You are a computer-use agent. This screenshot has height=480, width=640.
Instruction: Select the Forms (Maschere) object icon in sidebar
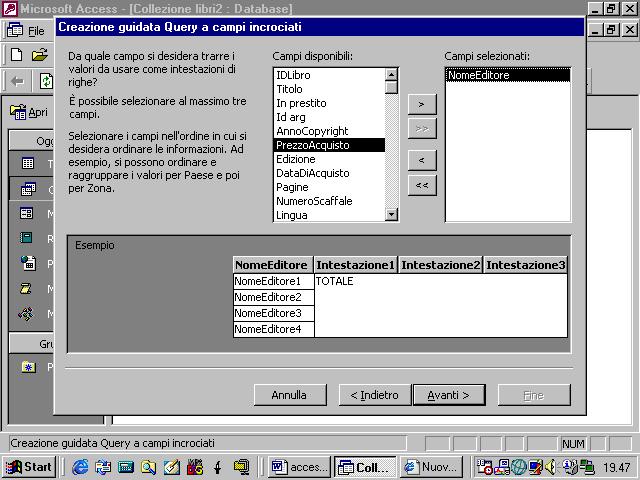click(27, 213)
